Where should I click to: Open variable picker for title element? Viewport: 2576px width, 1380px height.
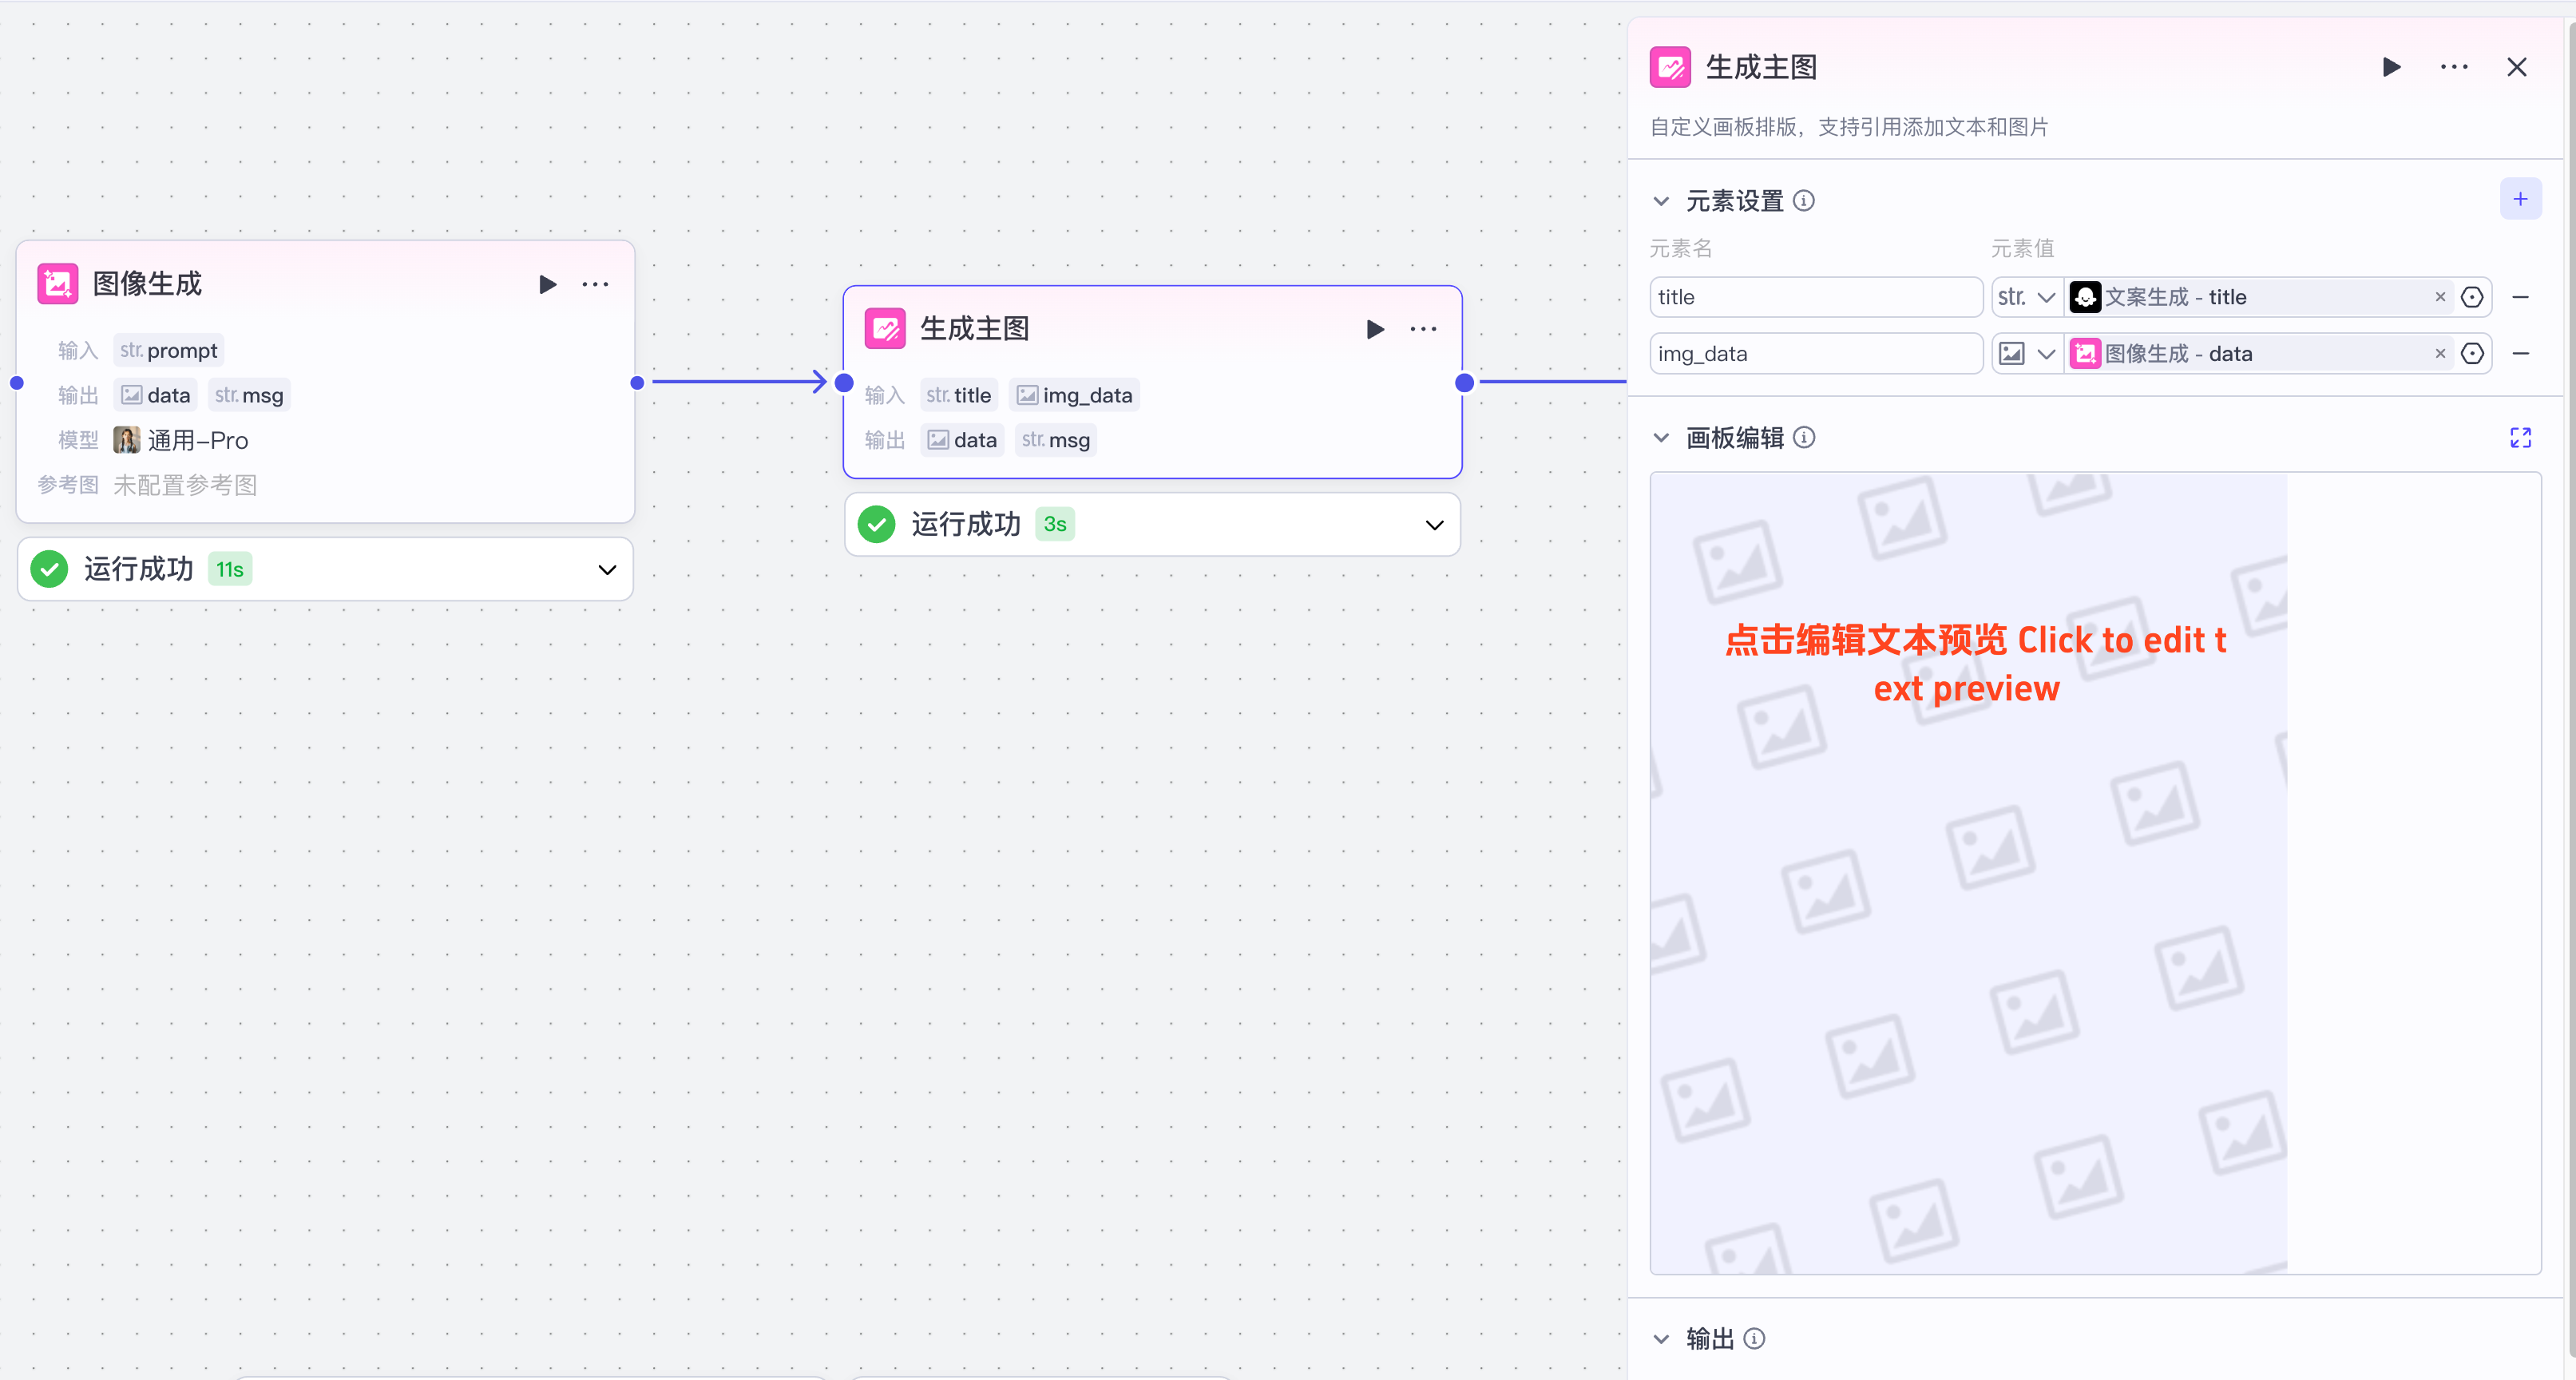tap(2471, 297)
